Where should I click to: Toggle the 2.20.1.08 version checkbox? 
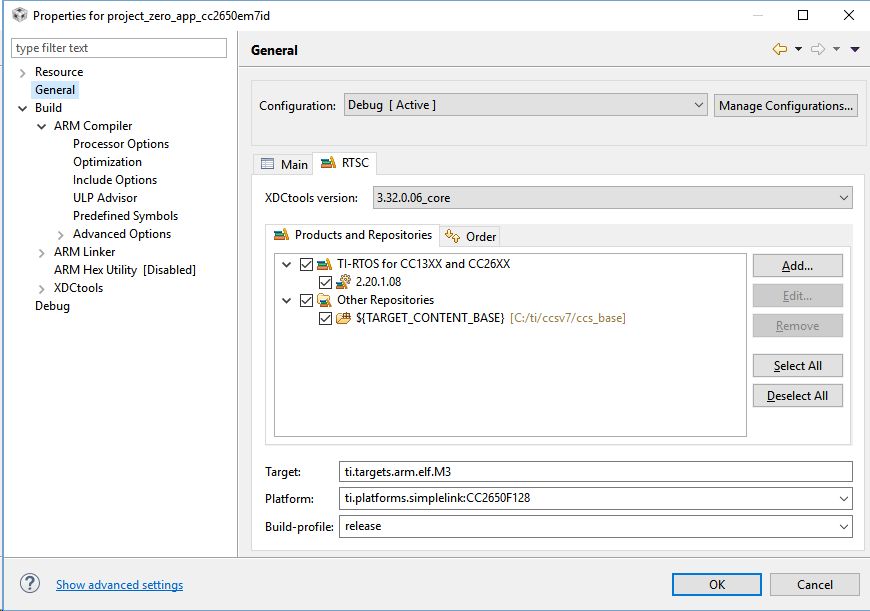pos(325,282)
